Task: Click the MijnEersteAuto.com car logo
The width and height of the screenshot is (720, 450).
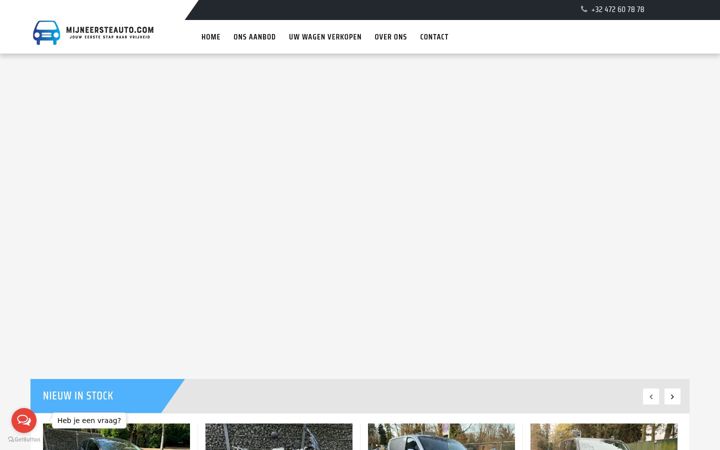Action: tap(46, 33)
